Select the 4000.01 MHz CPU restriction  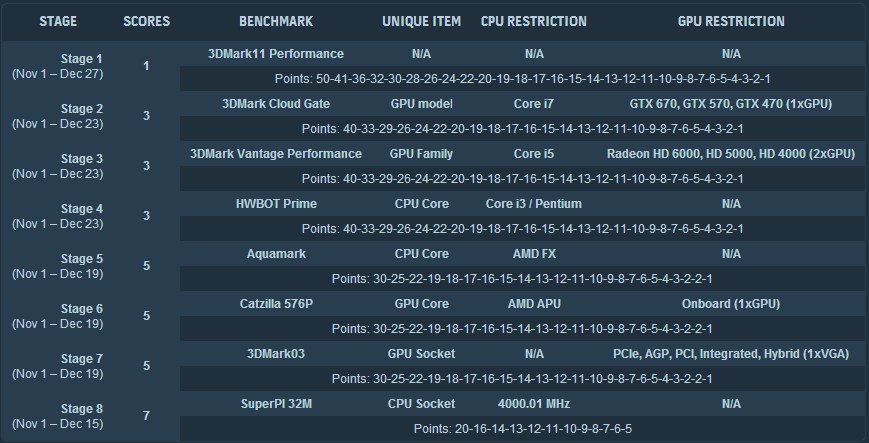[533, 404]
